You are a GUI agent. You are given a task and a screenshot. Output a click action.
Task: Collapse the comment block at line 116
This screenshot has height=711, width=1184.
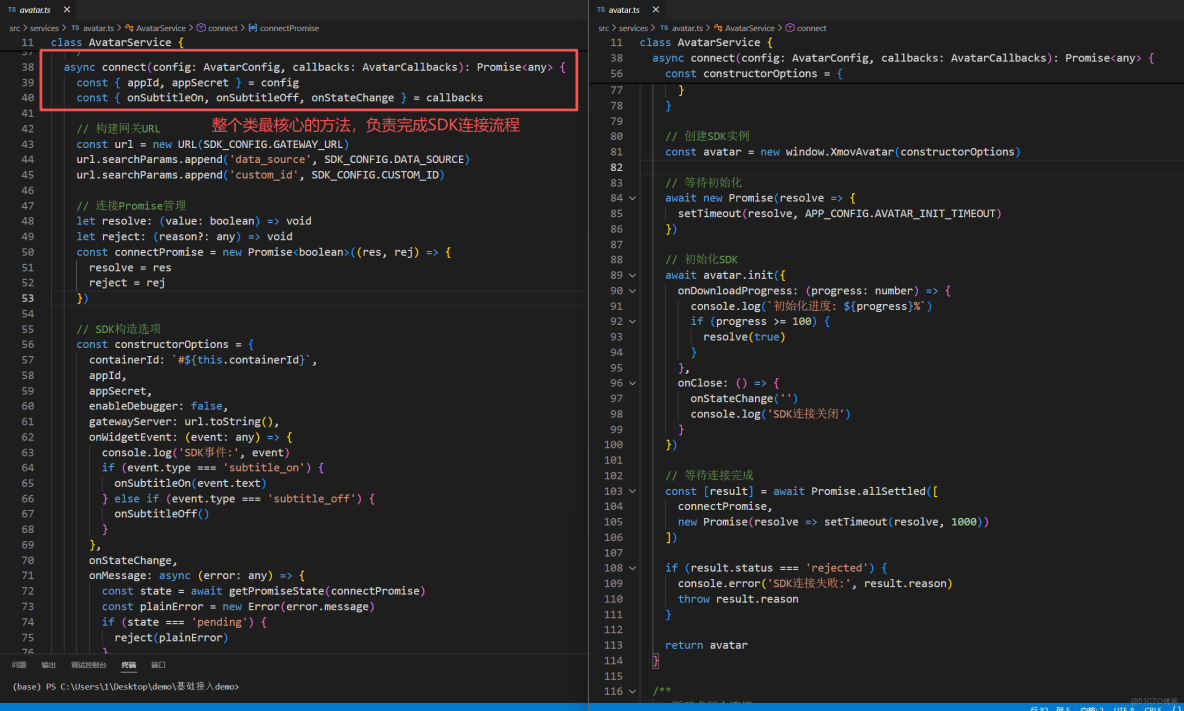pyautogui.click(x=632, y=691)
